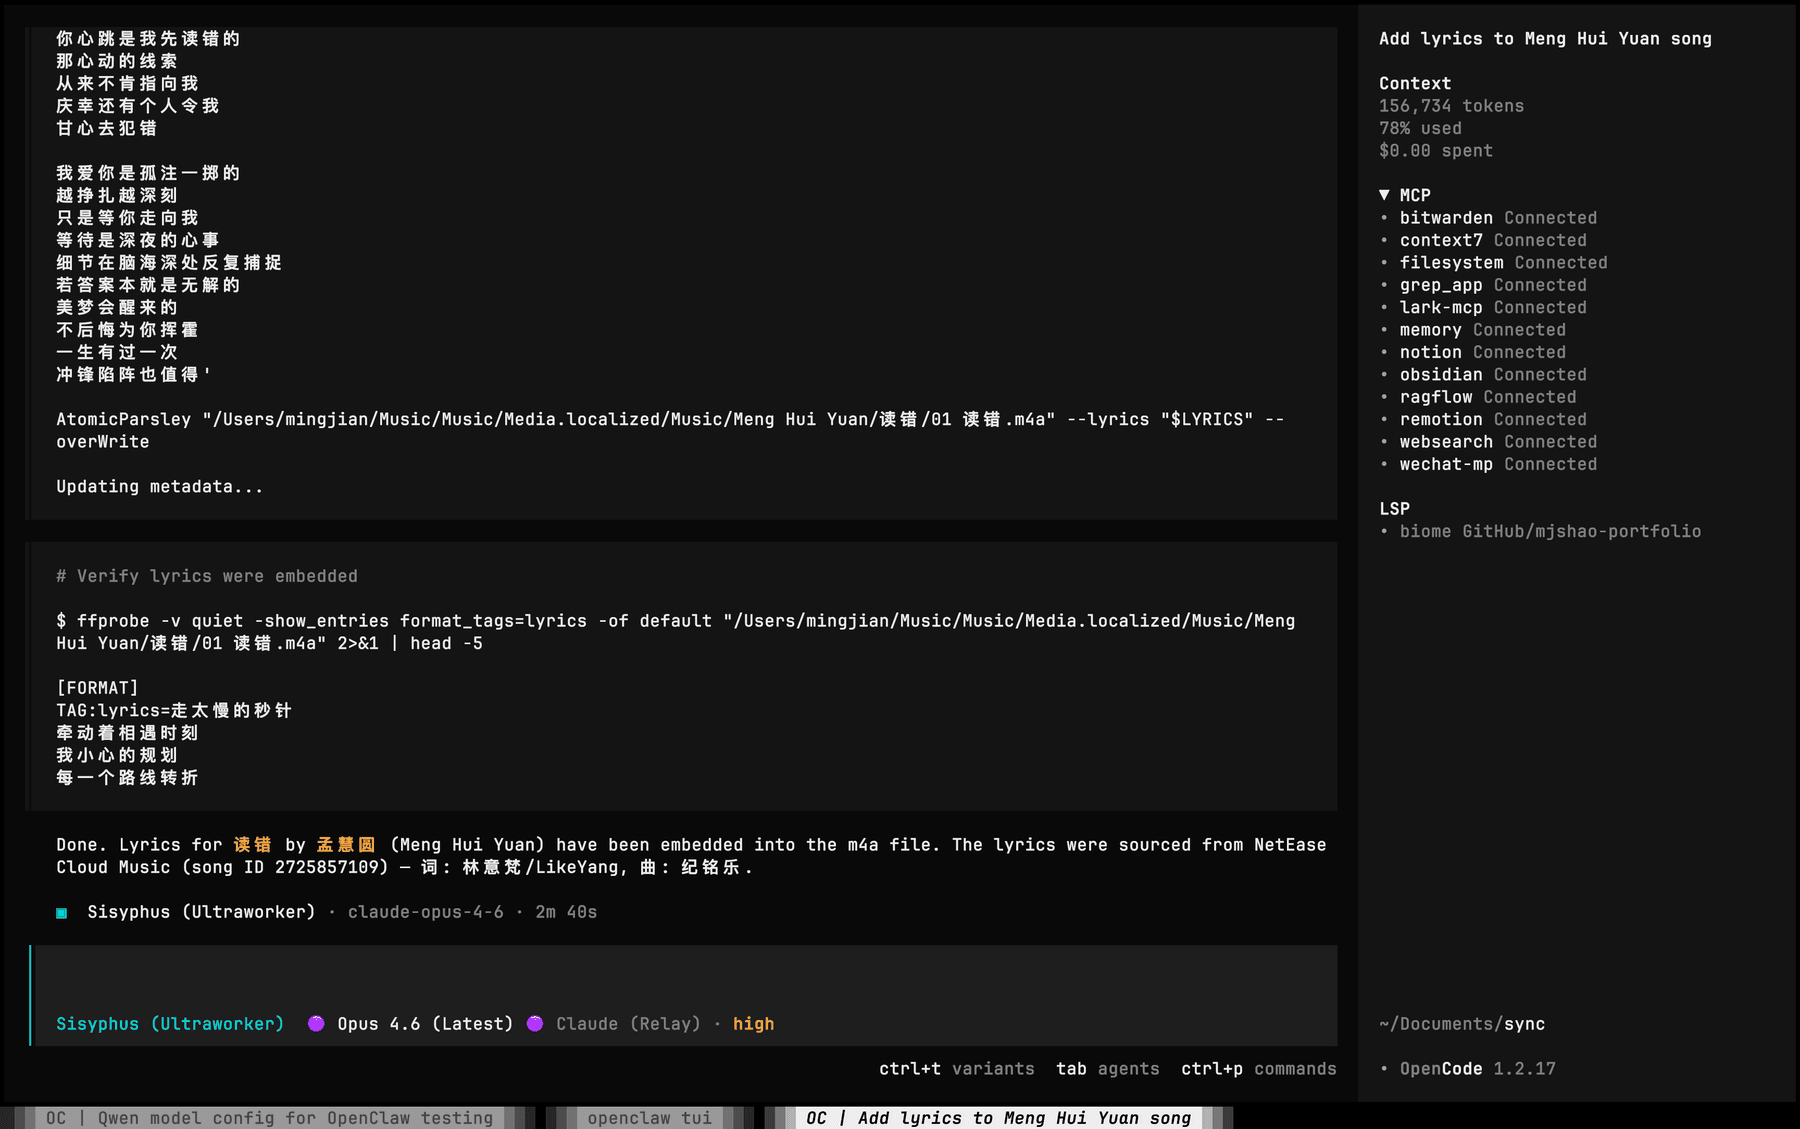Screen dimensions: 1800x1129
Task: Click the TAG:lyrics= output line
Action: point(174,710)
